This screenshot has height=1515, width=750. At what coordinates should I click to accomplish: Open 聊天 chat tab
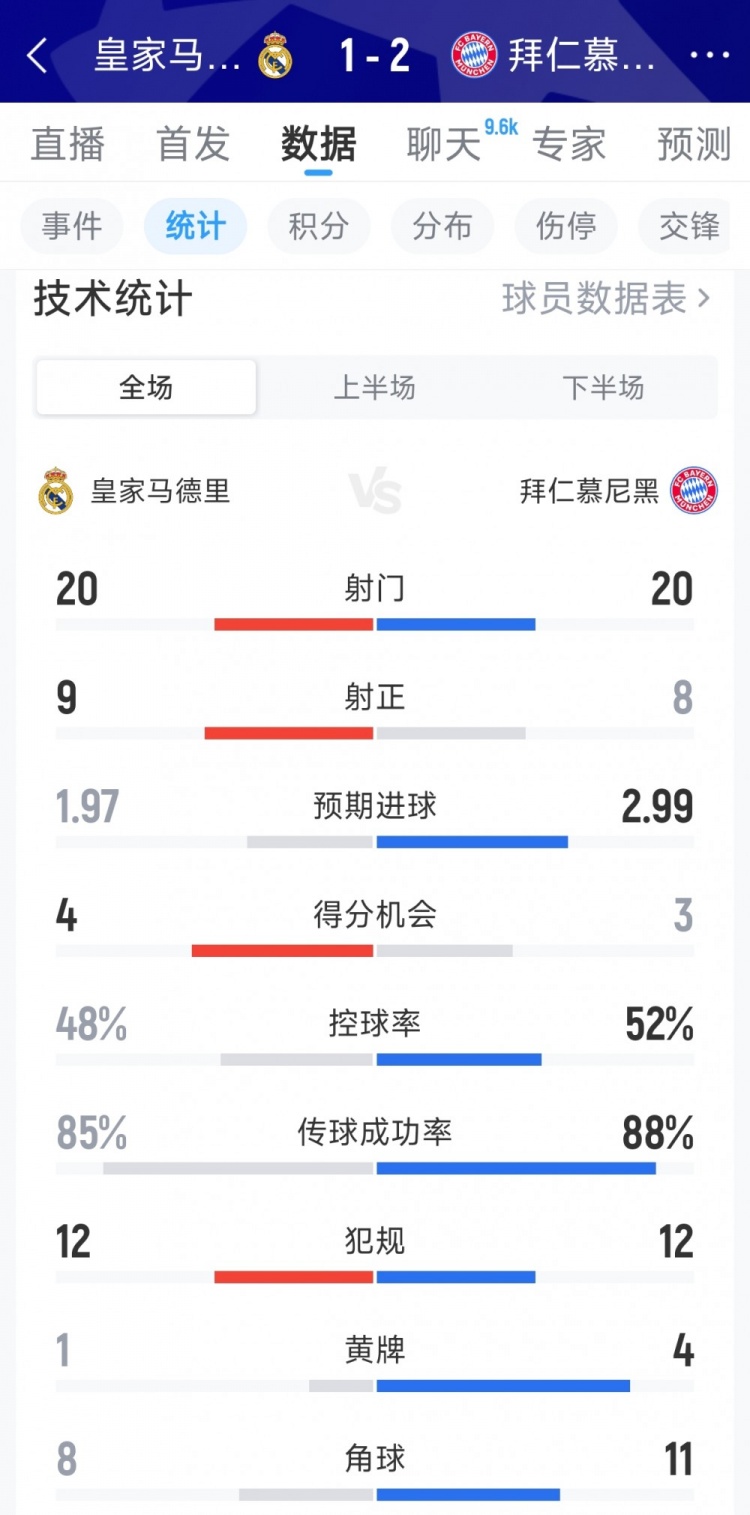coord(444,145)
